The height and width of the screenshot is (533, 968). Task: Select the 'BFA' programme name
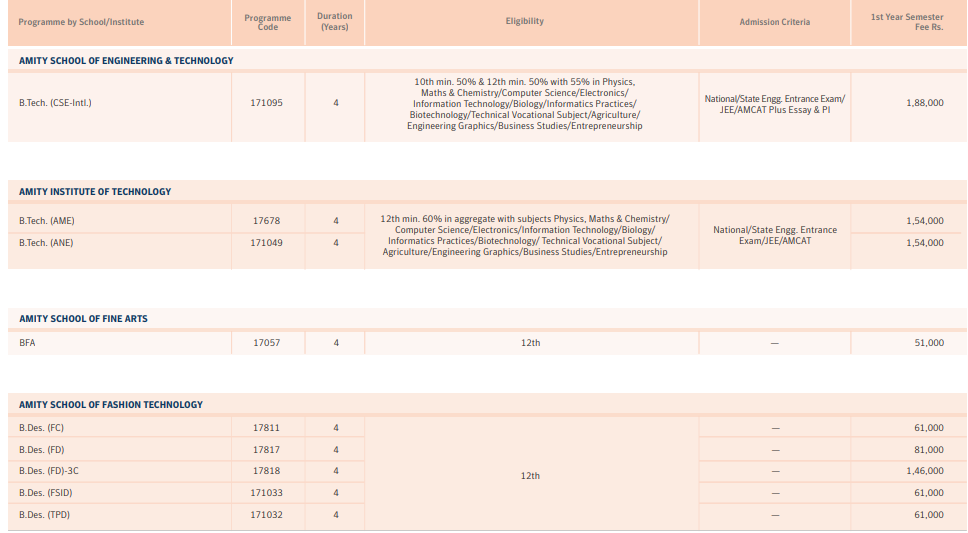pyautogui.click(x=27, y=343)
